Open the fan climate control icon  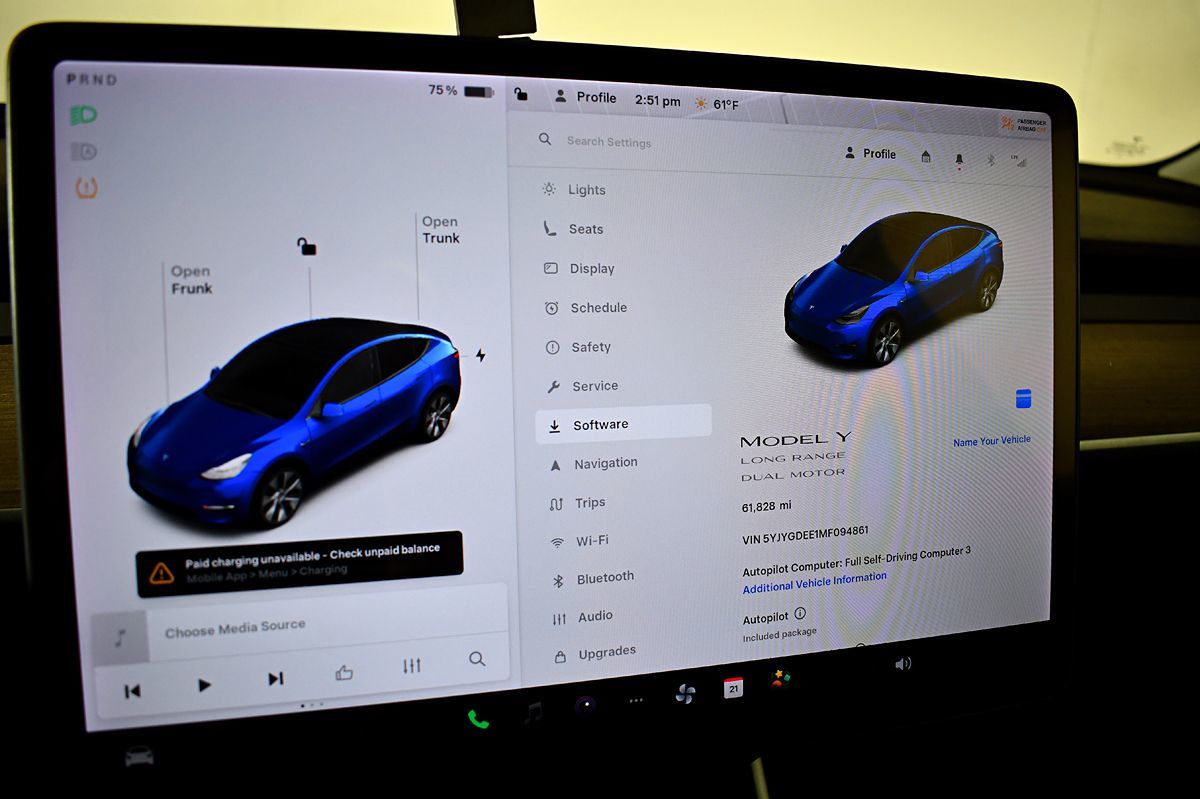point(684,693)
